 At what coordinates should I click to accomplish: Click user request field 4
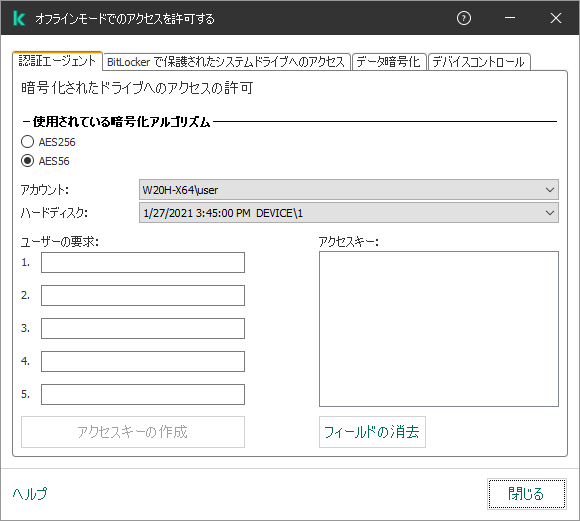(143, 361)
